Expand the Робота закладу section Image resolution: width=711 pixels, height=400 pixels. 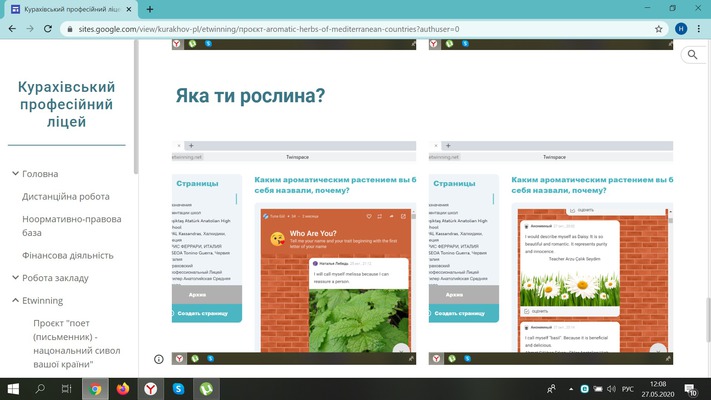pos(16,278)
